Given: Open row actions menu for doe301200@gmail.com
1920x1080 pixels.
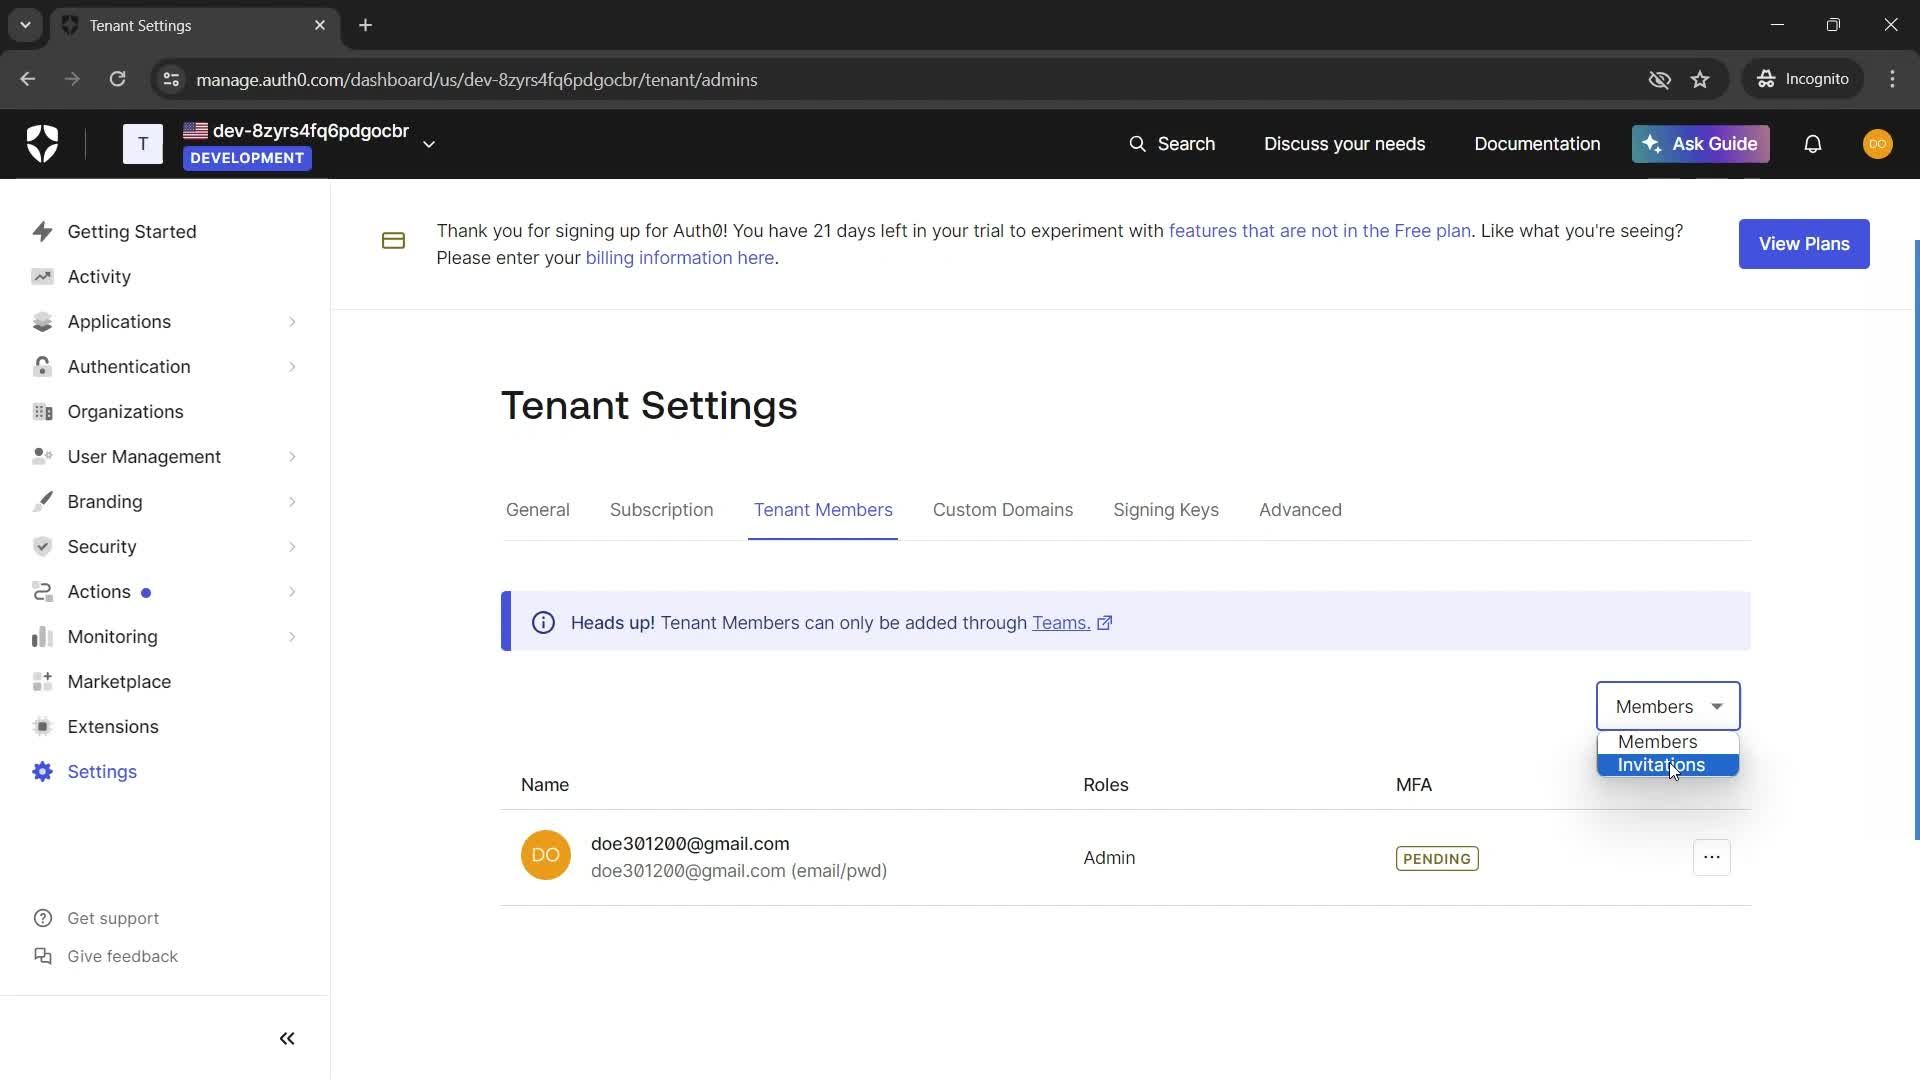Looking at the screenshot, I should pyautogui.click(x=1711, y=858).
